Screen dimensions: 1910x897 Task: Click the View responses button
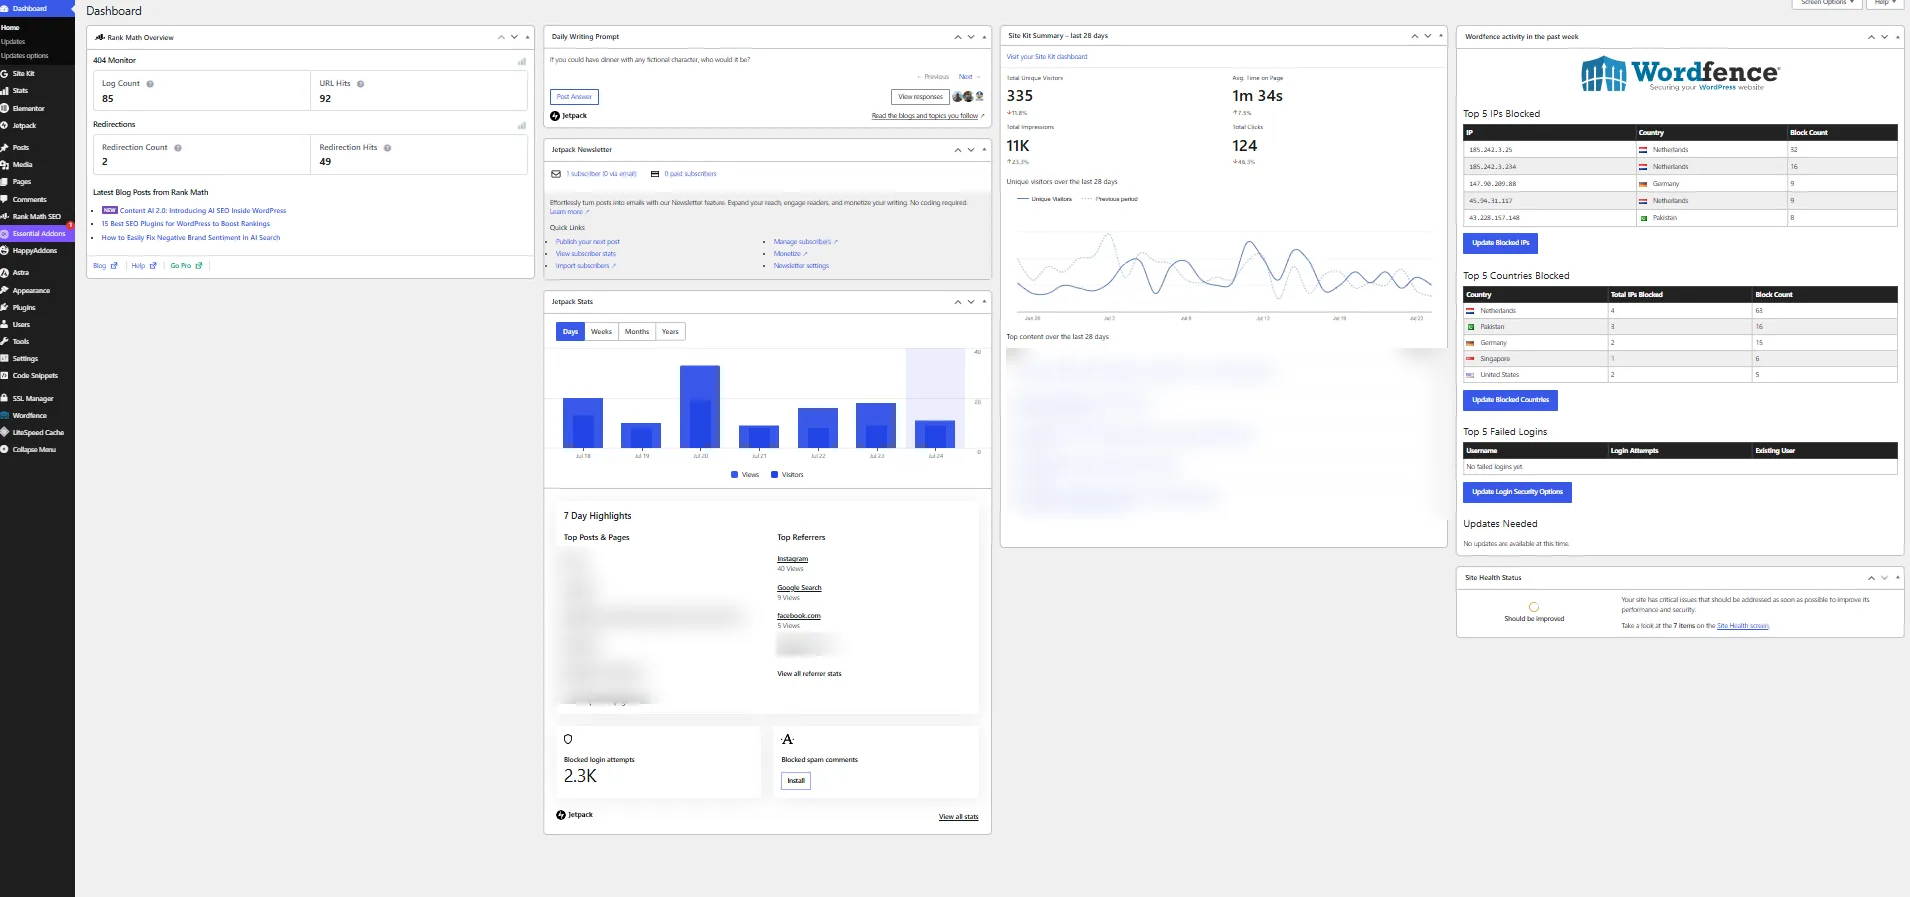(920, 97)
